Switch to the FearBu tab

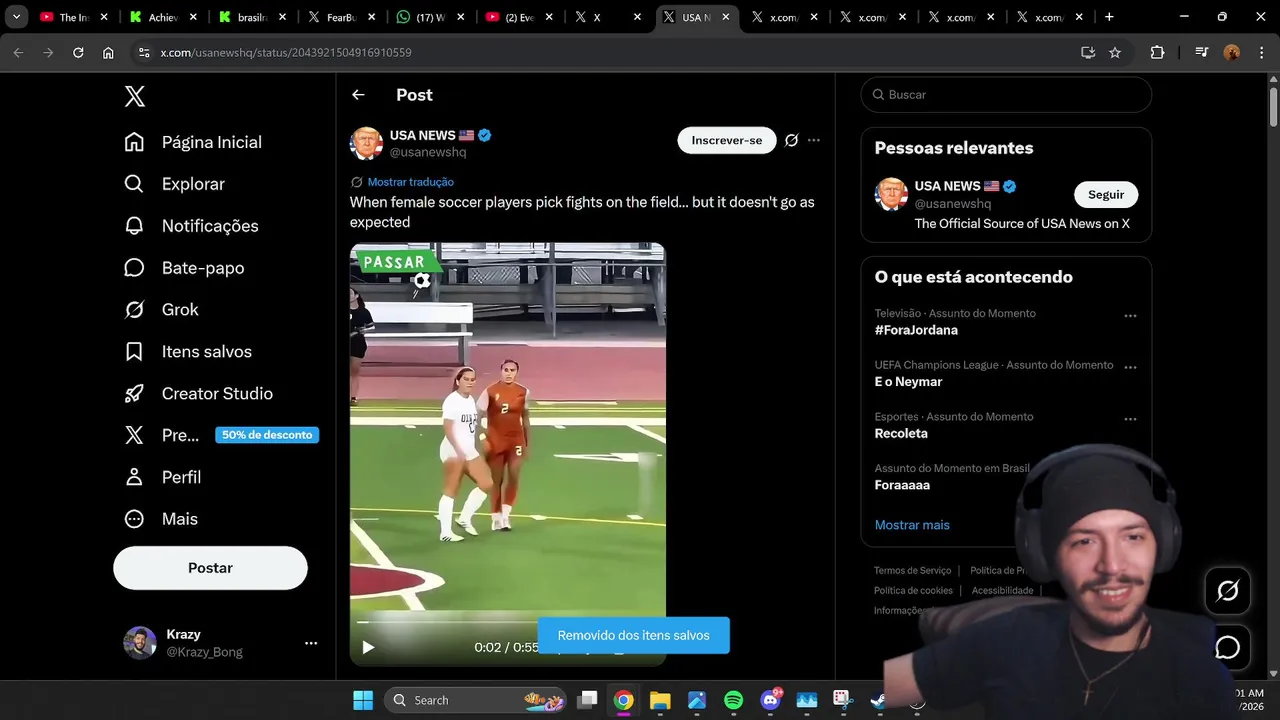coord(341,17)
